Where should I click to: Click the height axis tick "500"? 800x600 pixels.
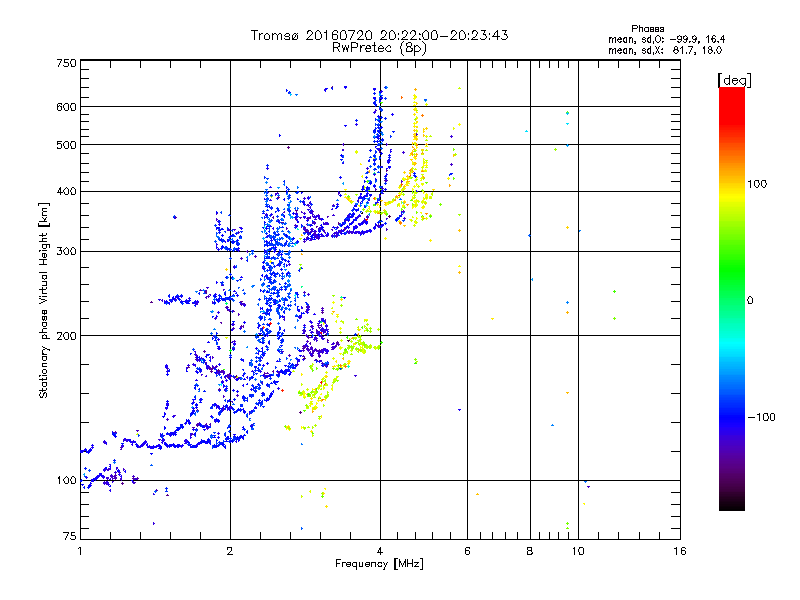pos(66,145)
